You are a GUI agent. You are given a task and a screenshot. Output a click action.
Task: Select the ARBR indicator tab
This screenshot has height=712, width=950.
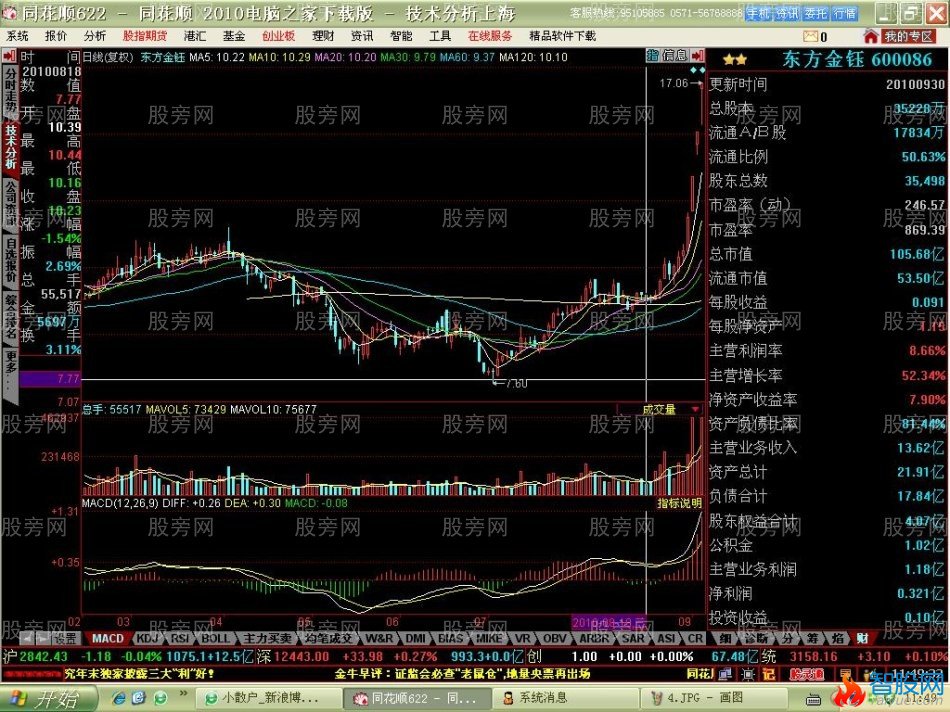pos(593,638)
